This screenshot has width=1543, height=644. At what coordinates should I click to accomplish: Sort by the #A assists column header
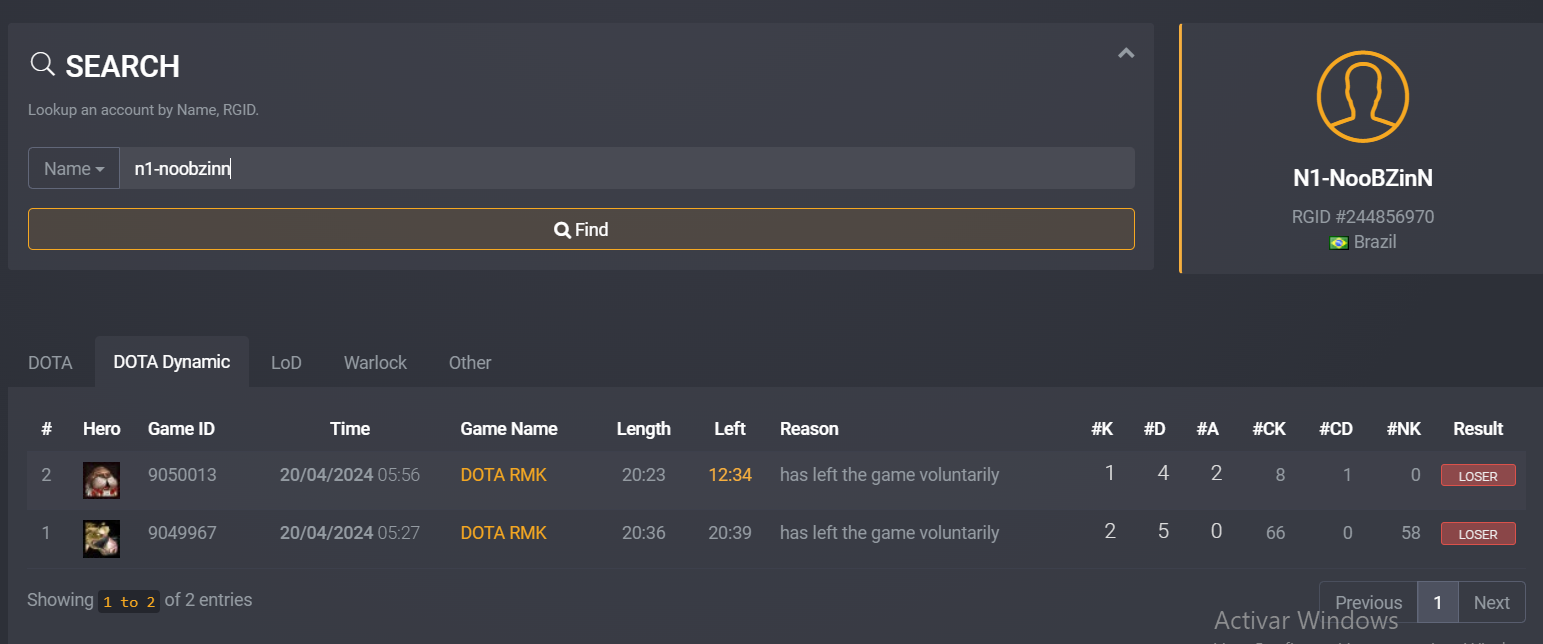(x=1208, y=429)
